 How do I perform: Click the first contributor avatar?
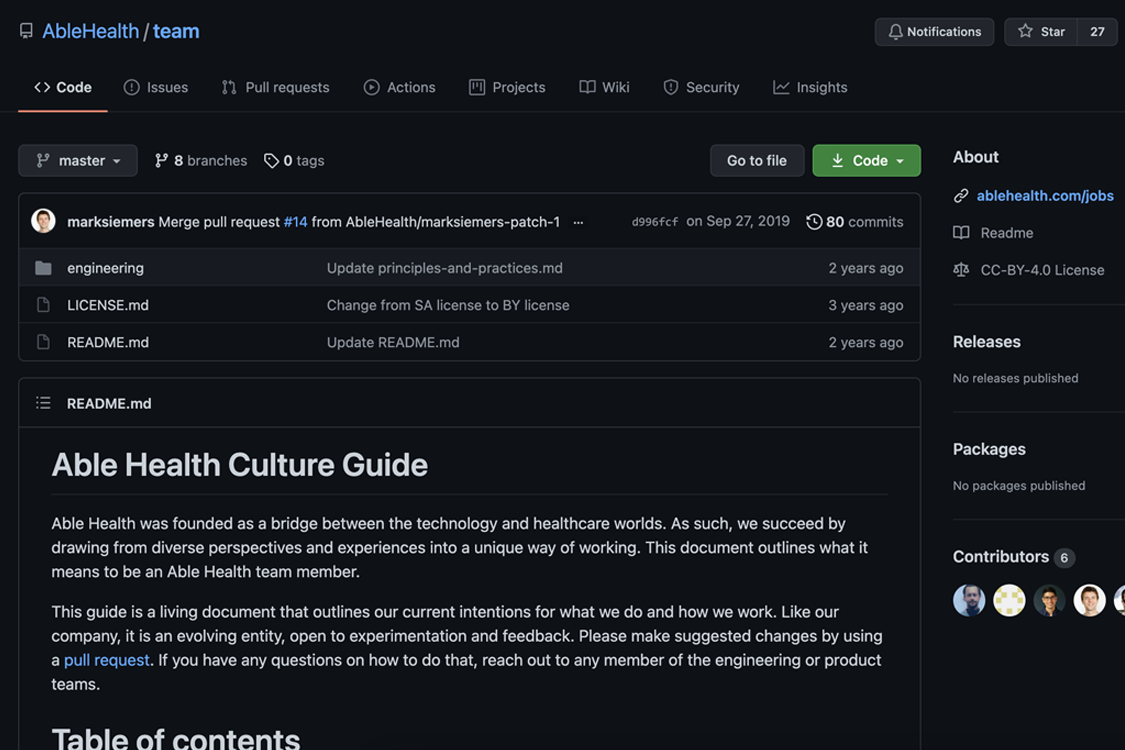tap(968, 600)
